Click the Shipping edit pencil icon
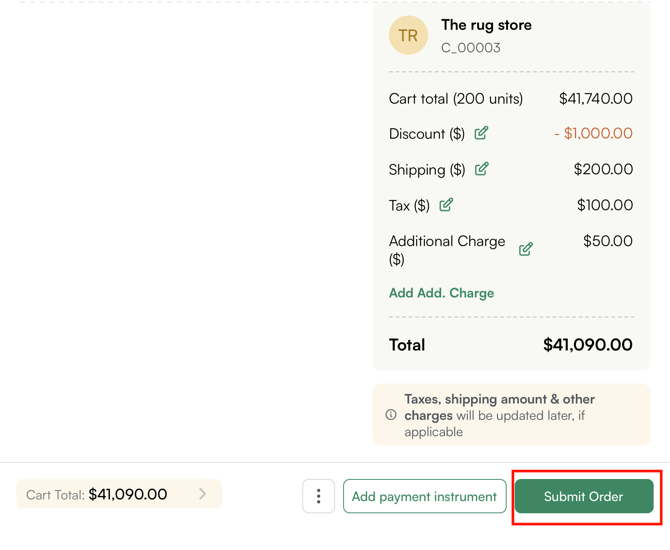 coord(481,169)
